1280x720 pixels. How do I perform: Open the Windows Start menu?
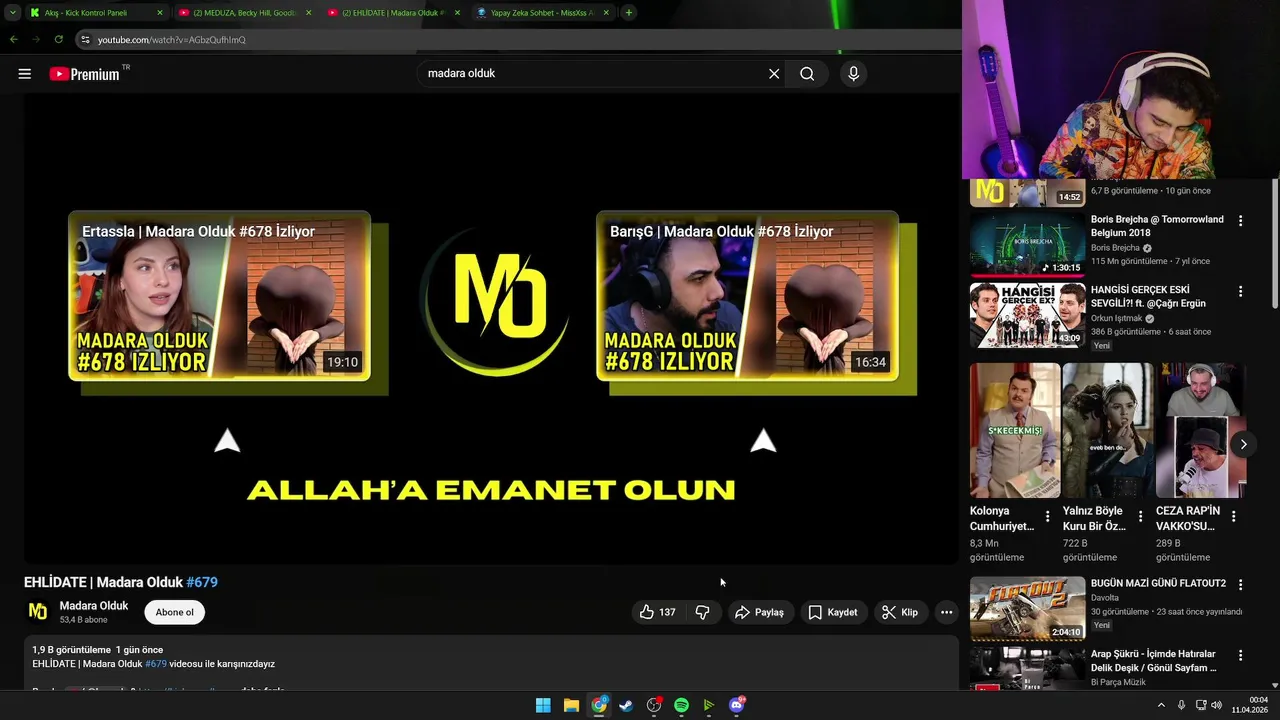pyautogui.click(x=543, y=705)
